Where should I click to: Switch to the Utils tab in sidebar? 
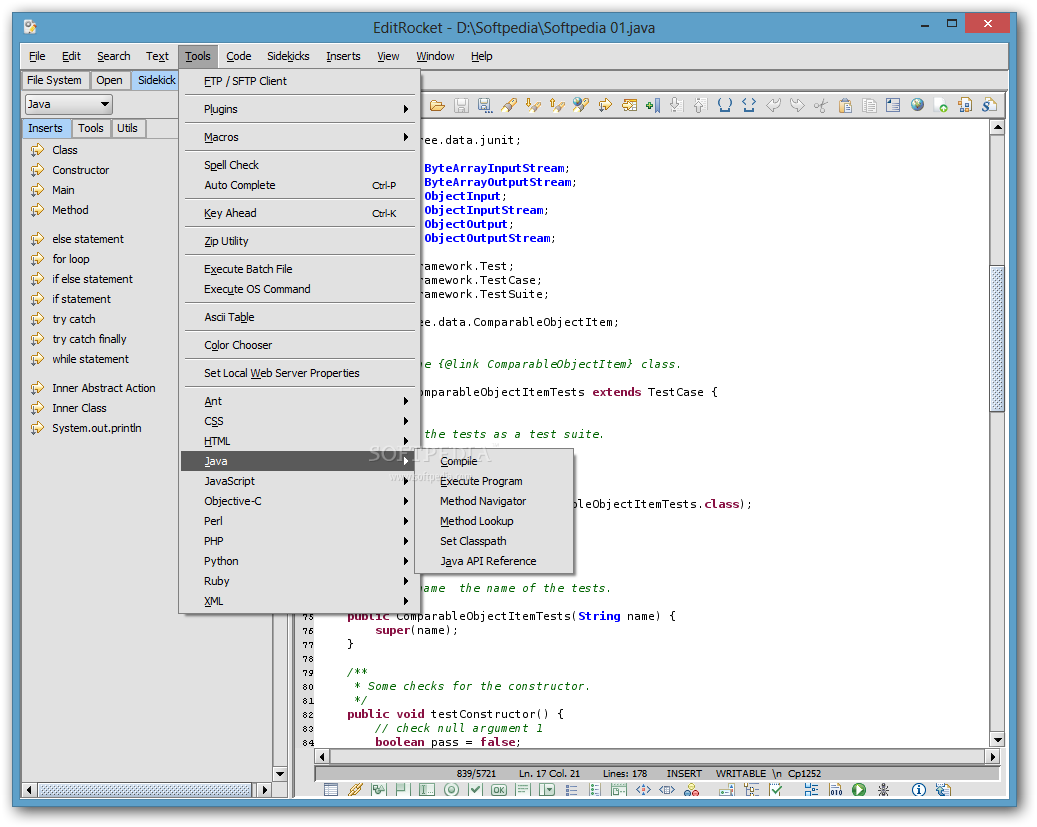pos(128,128)
